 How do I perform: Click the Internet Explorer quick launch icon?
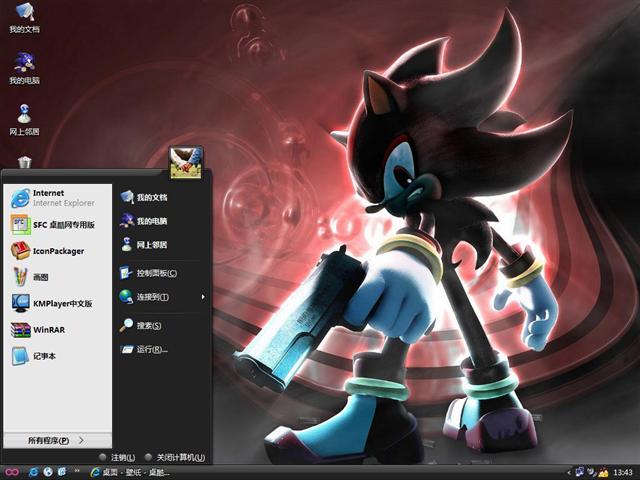coord(34,472)
